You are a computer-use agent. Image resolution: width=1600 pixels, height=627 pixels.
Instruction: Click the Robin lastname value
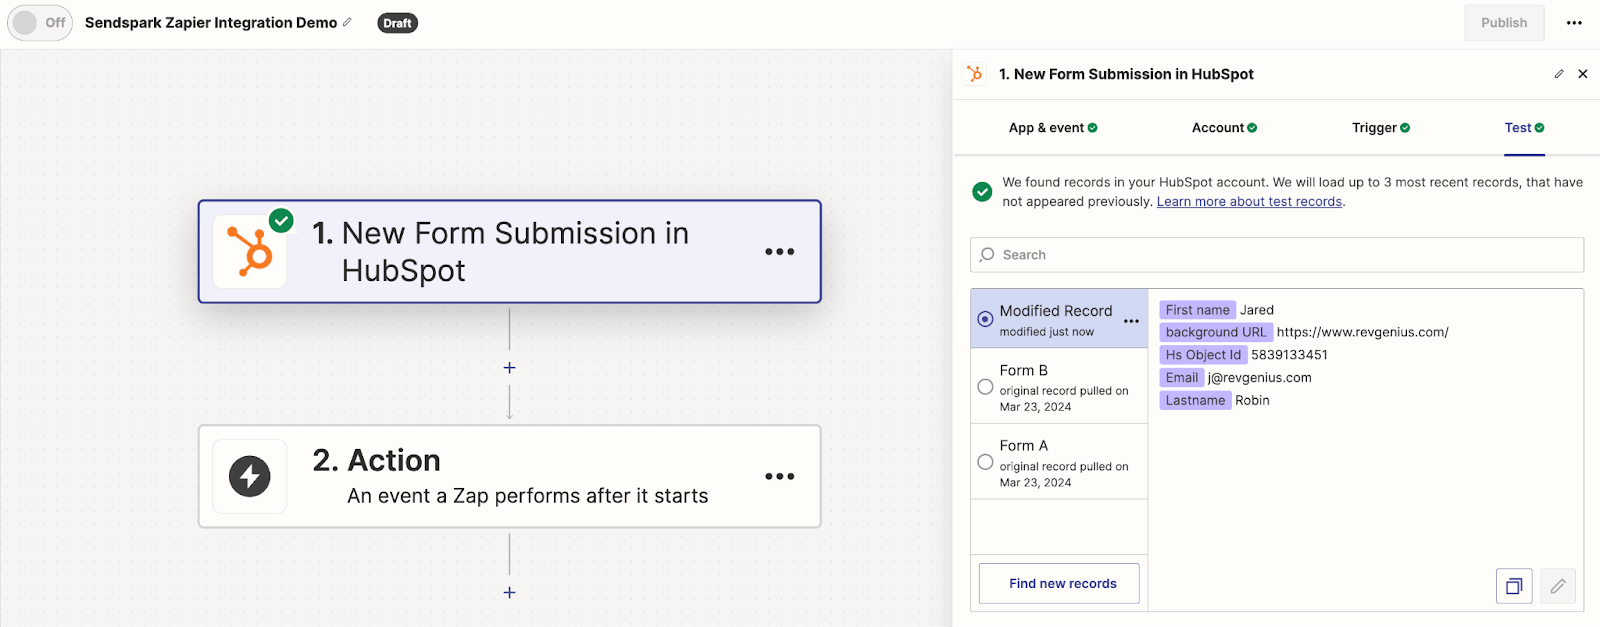pyautogui.click(x=1252, y=400)
